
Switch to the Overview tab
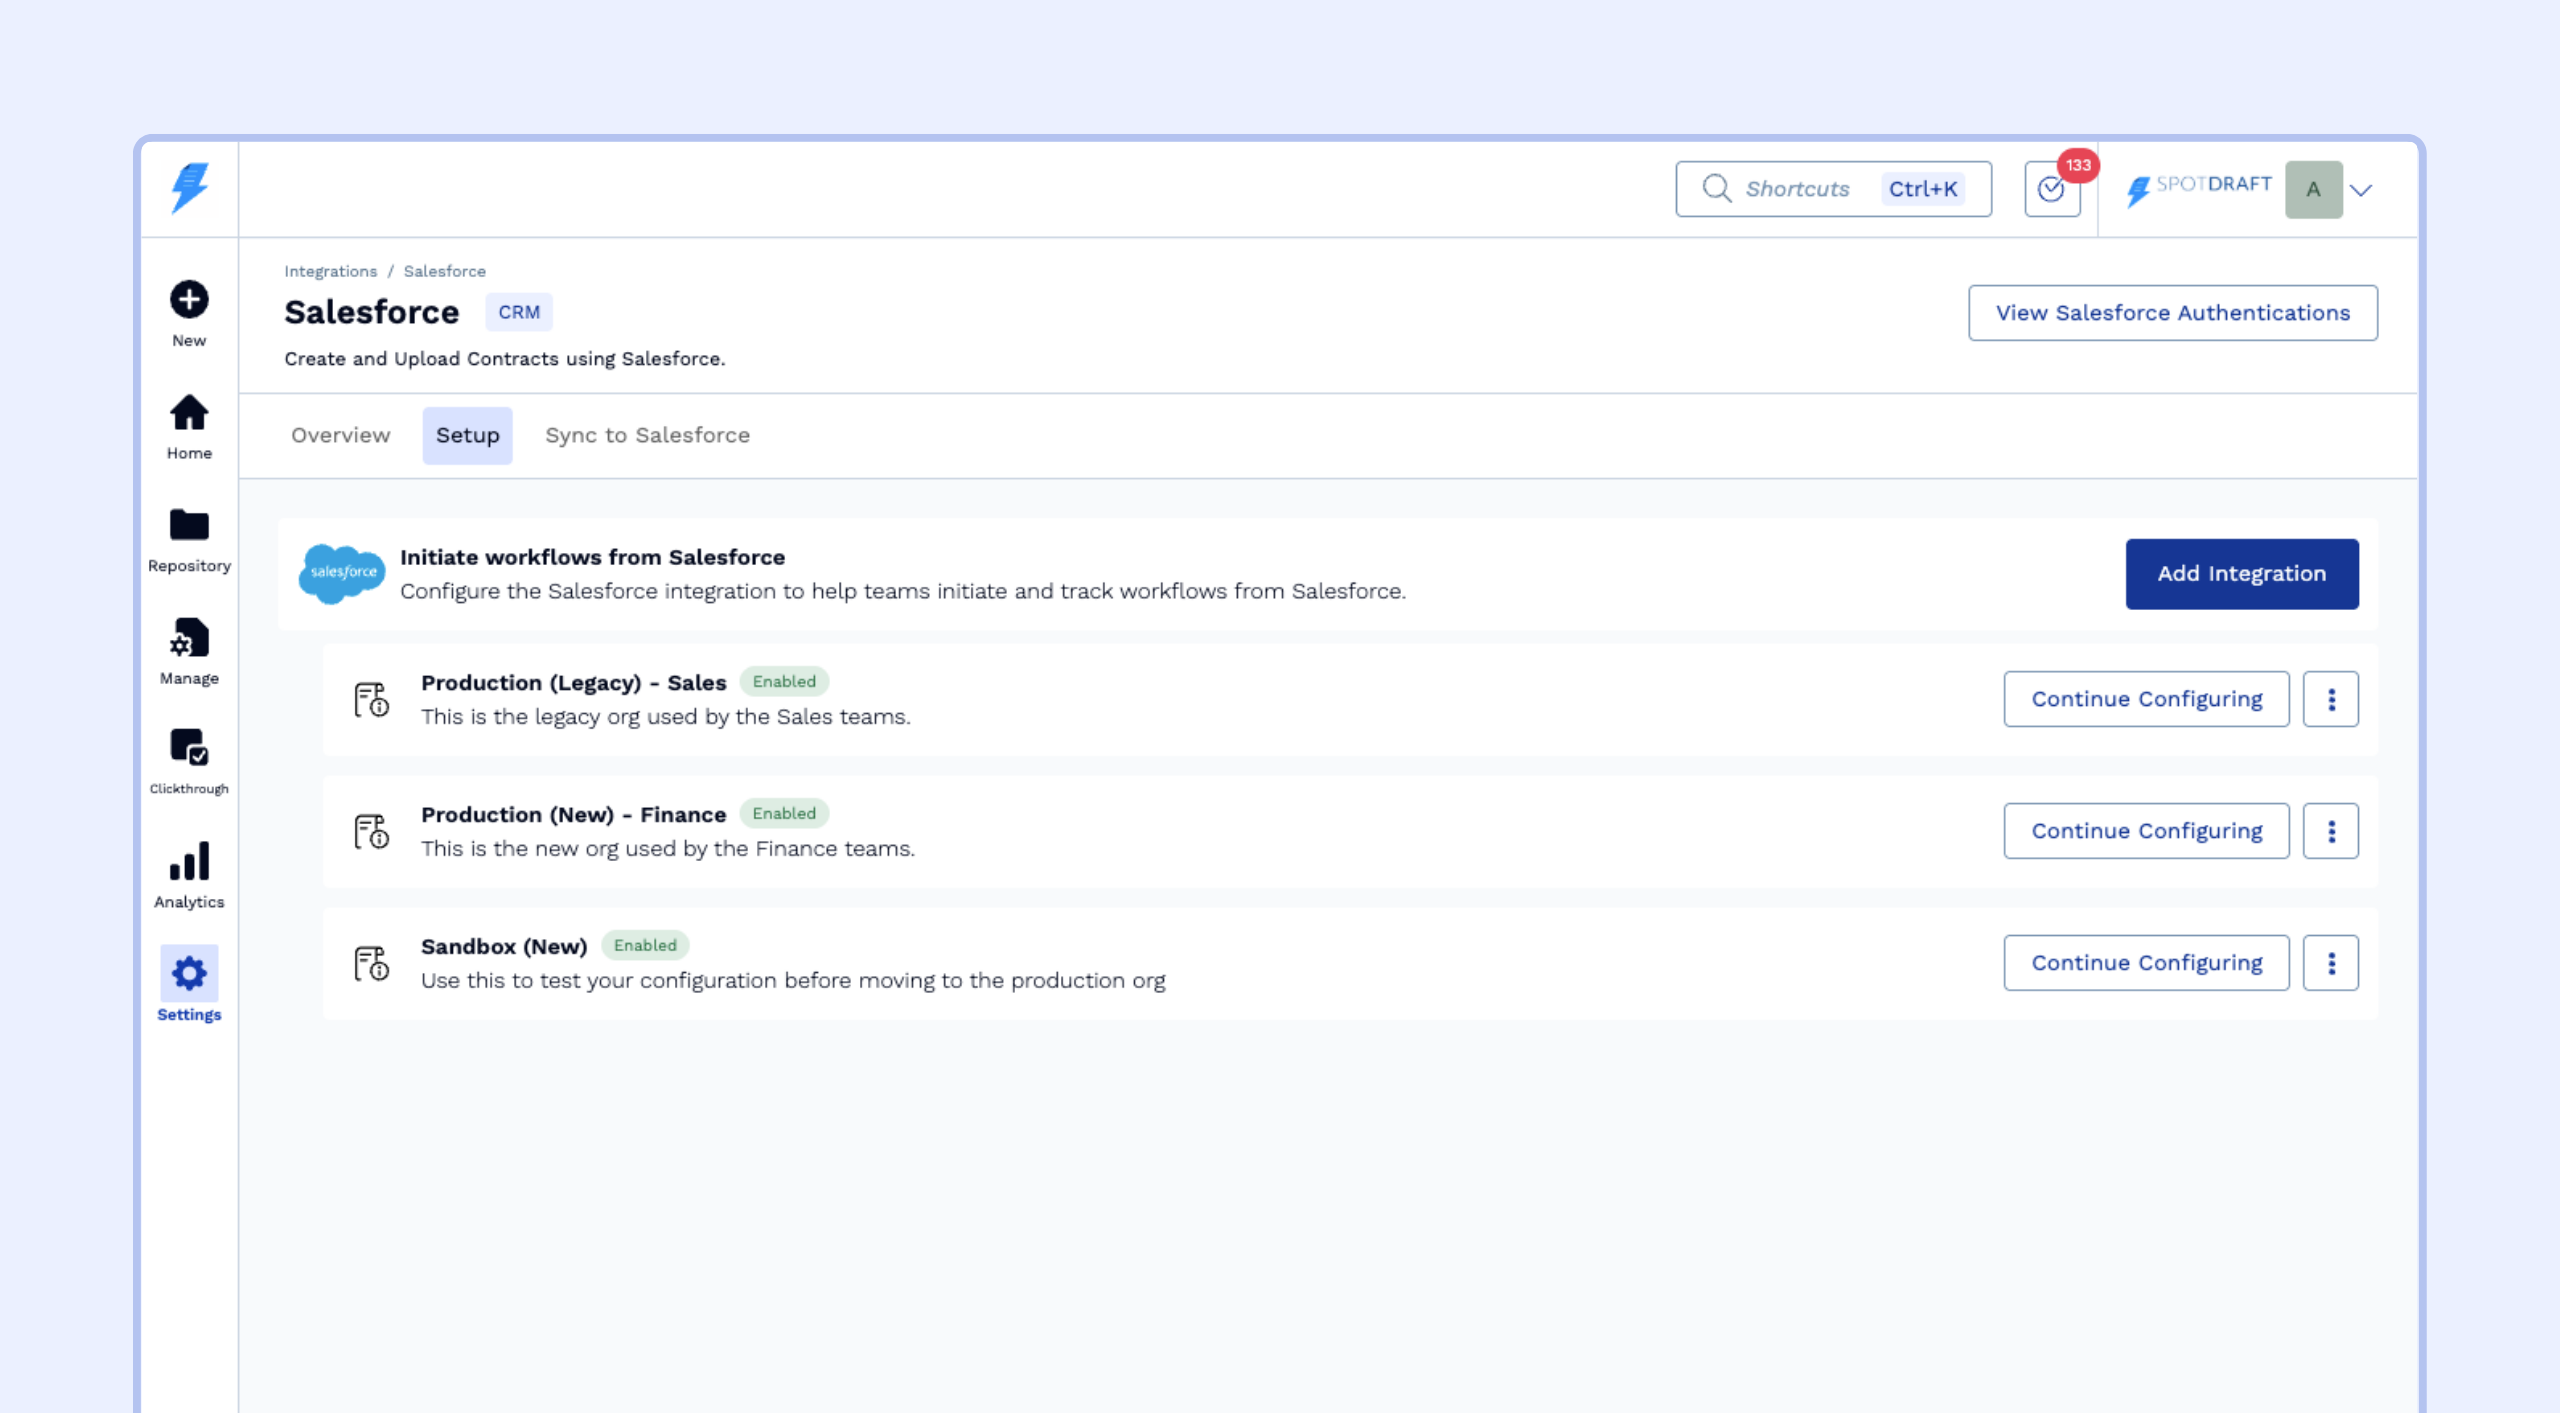(x=340, y=435)
